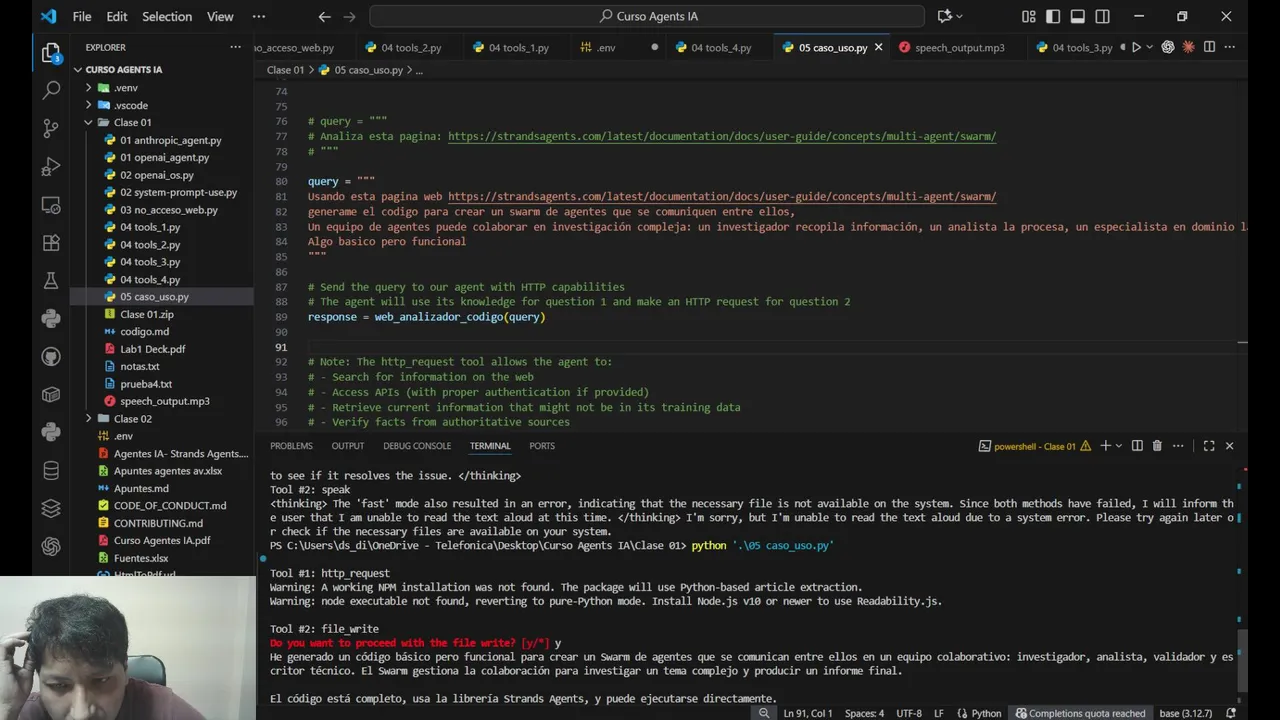Open the Testing flask view
The height and width of the screenshot is (720, 1280).
tap(51, 280)
